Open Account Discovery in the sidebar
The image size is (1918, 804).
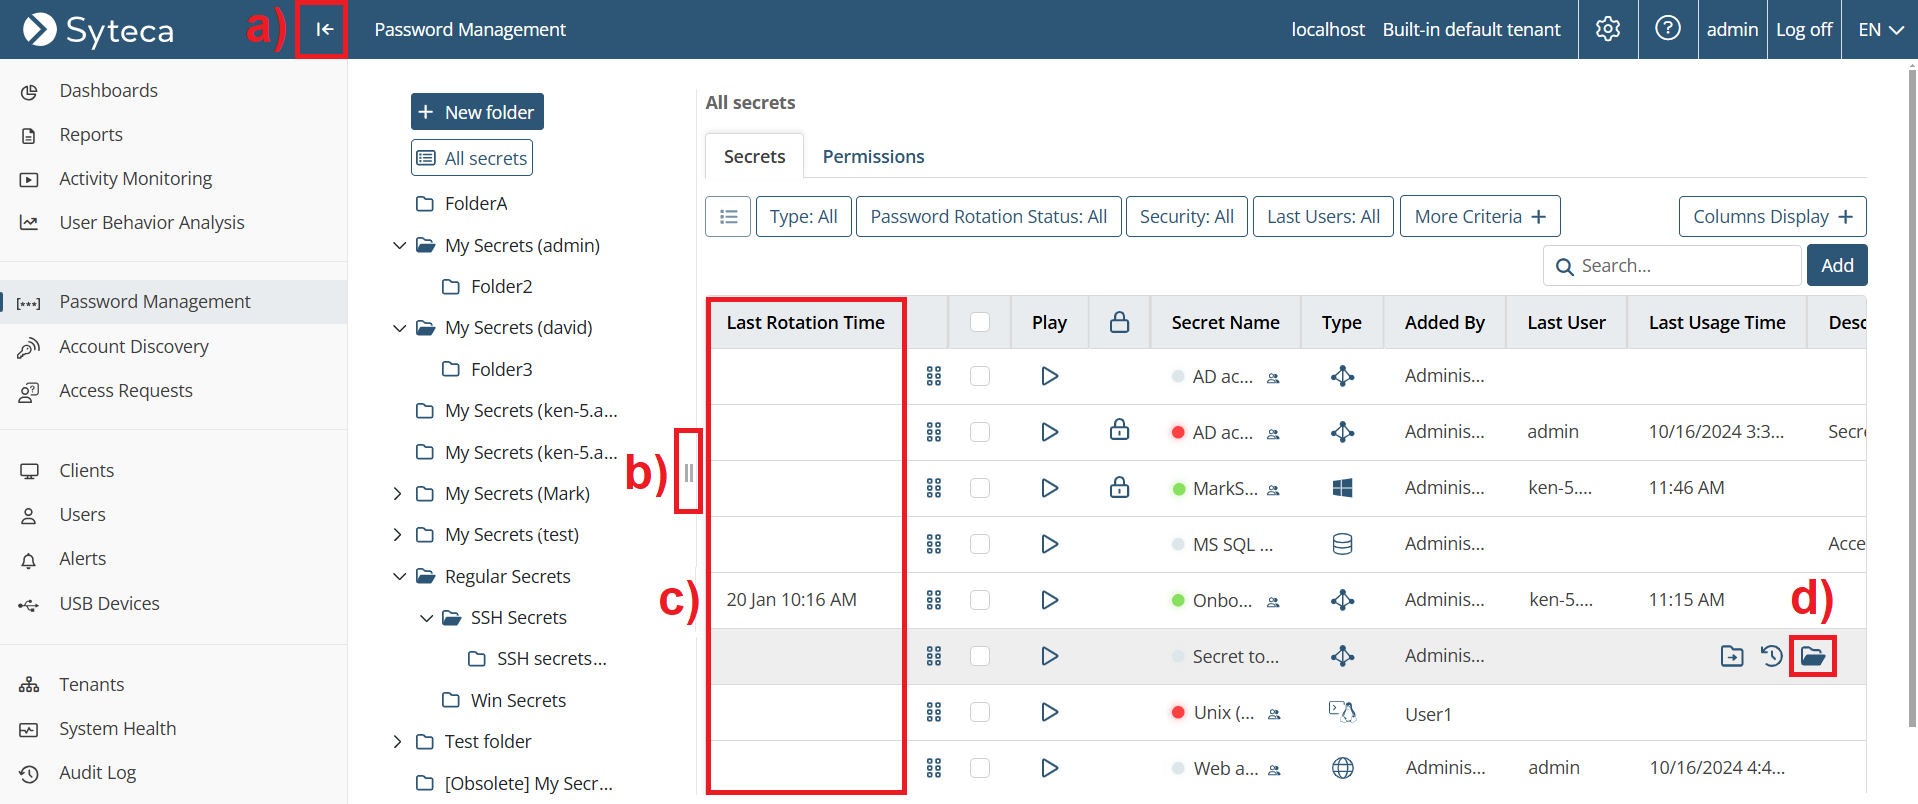[134, 347]
